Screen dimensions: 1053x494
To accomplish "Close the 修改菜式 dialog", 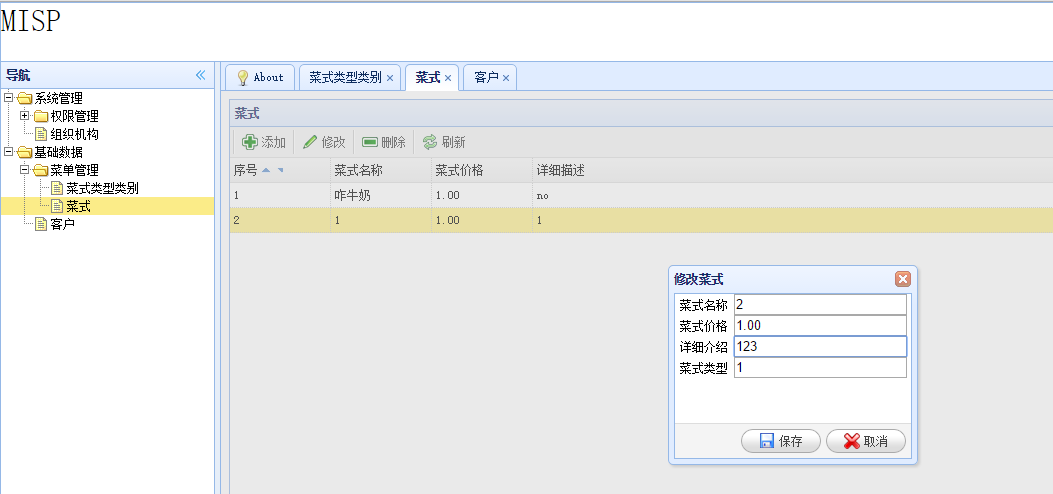I will click(x=903, y=279).
